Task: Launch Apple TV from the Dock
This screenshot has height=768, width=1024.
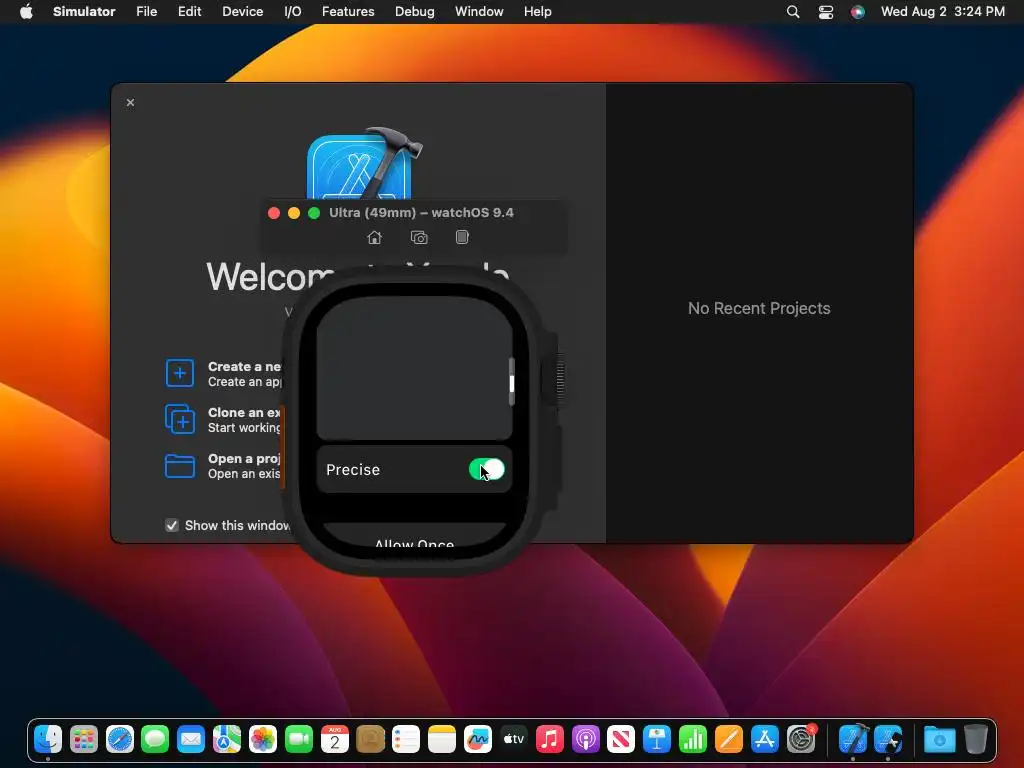Action: click(x=513, y=739)
